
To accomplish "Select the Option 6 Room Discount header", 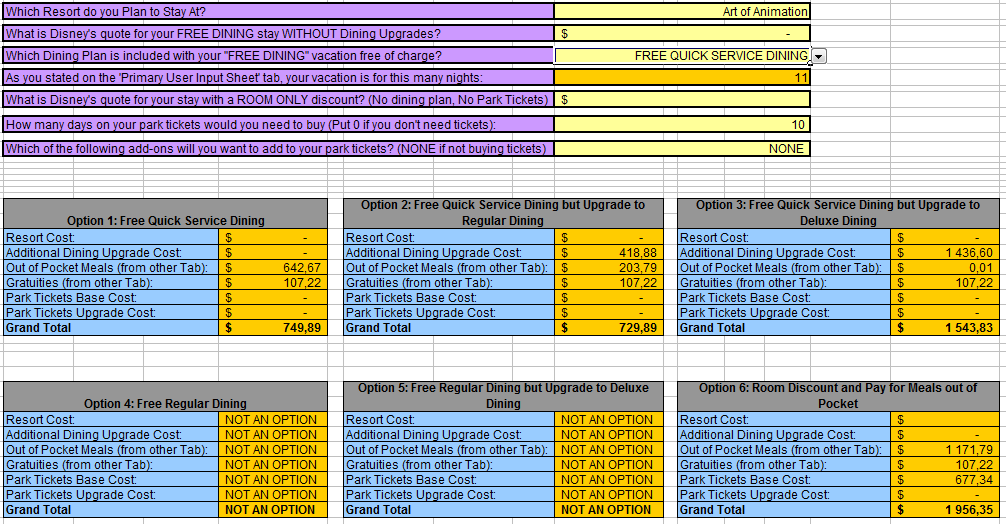I will pyautogui.click(x=838, y=396).
